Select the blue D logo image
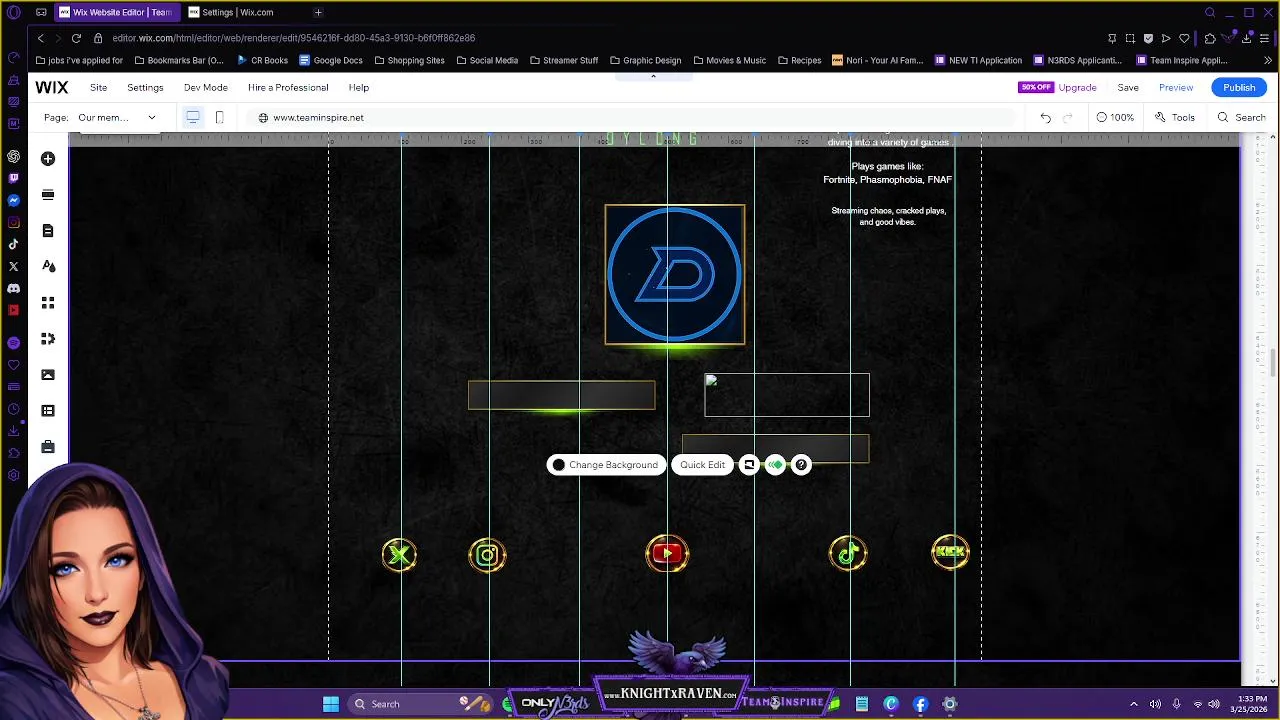This screenshot has height=720, width=1280. pos(675,275)
